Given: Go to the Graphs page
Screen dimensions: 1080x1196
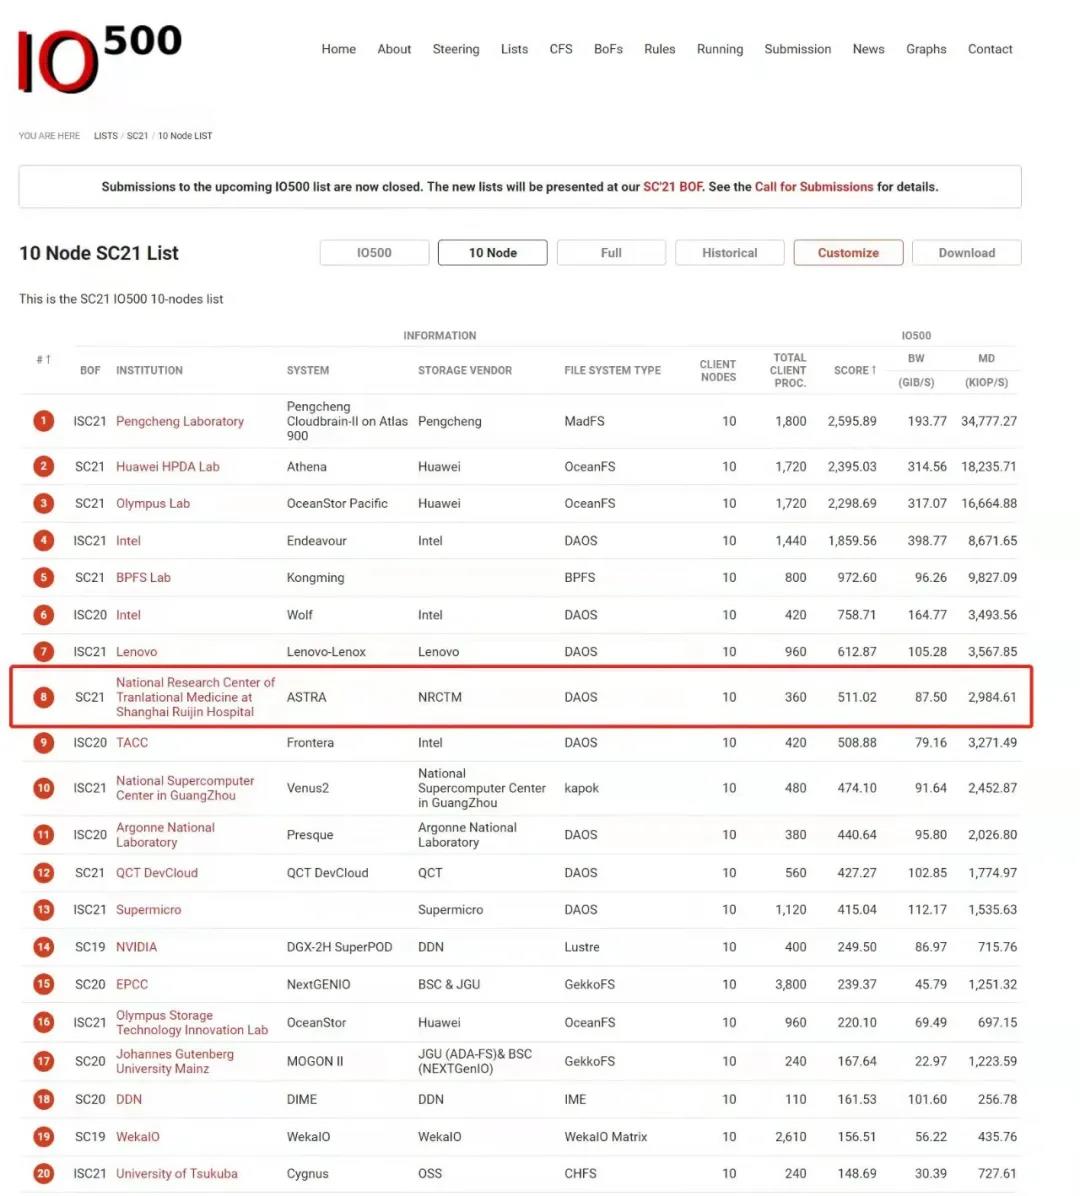Looking at the screenshot, I should tap(925, 49).
